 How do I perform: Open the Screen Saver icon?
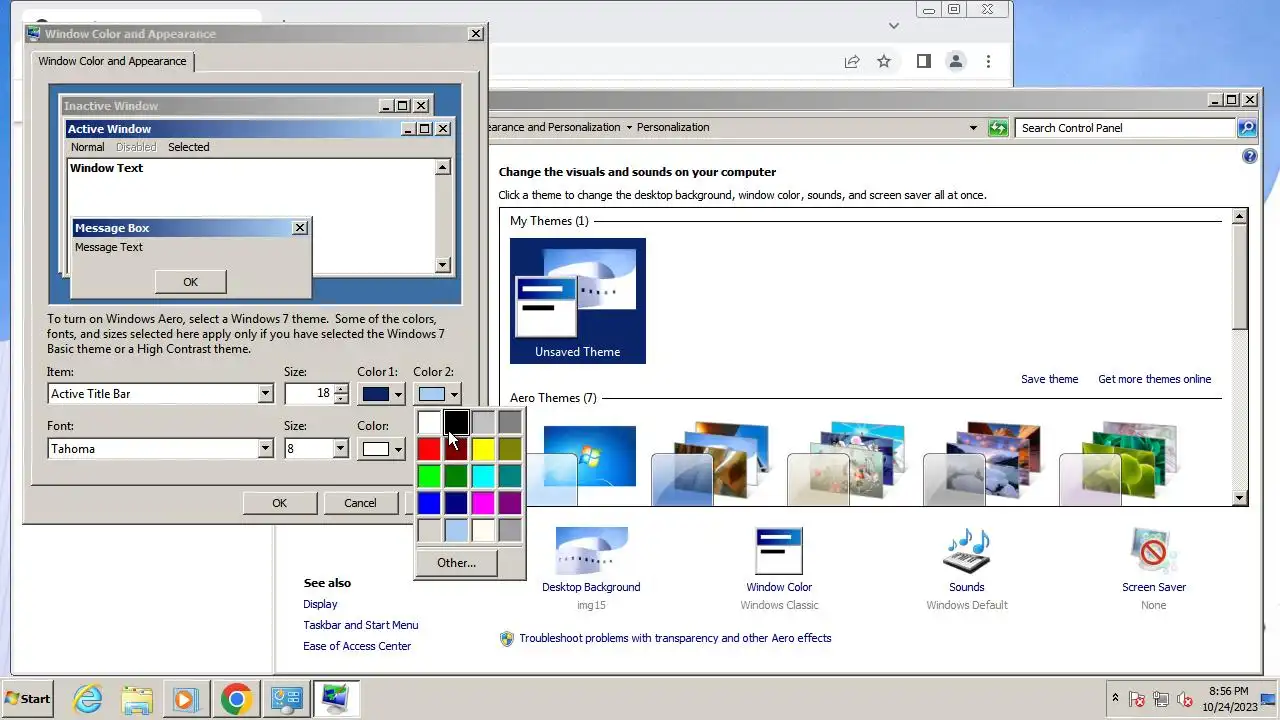1153,551
